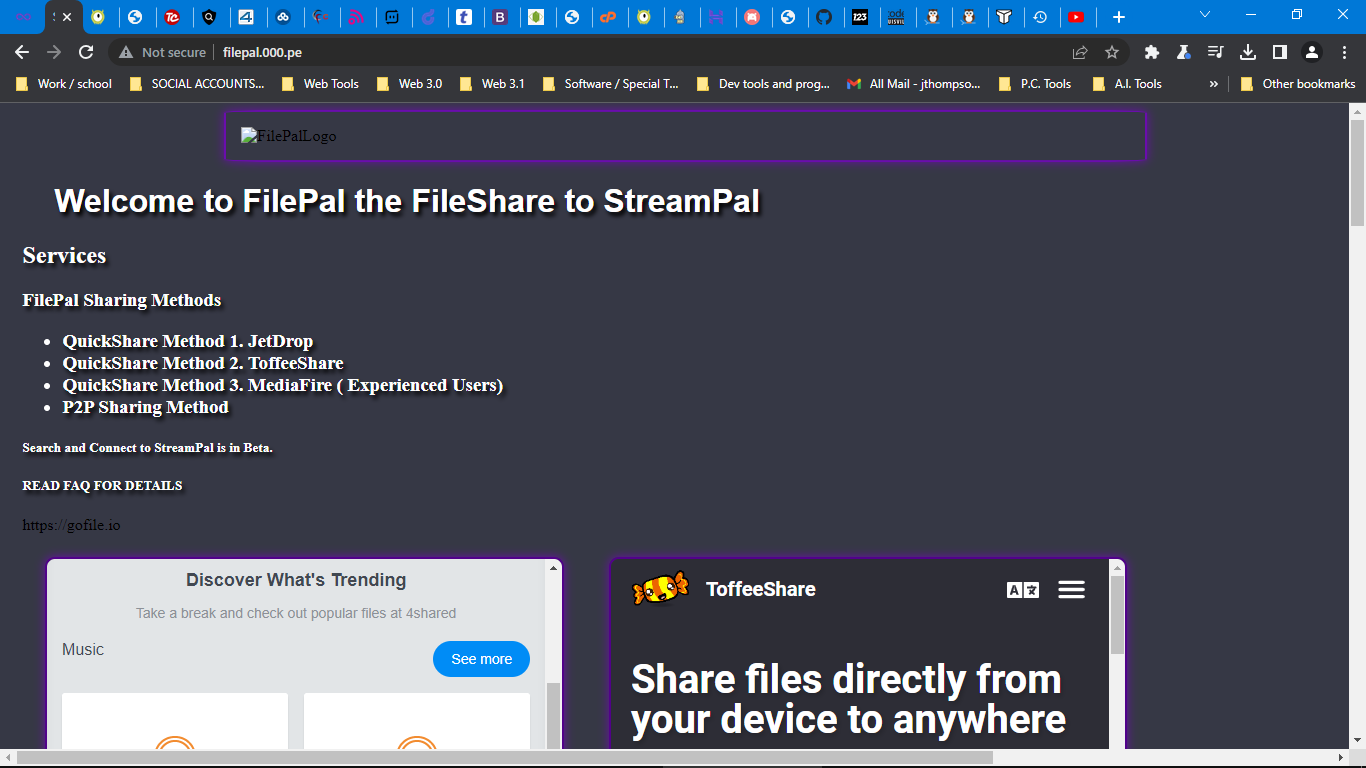The image size is (1366, 768).
Task: Open Chrome Labs flask icon
Action: point(1184,52)
